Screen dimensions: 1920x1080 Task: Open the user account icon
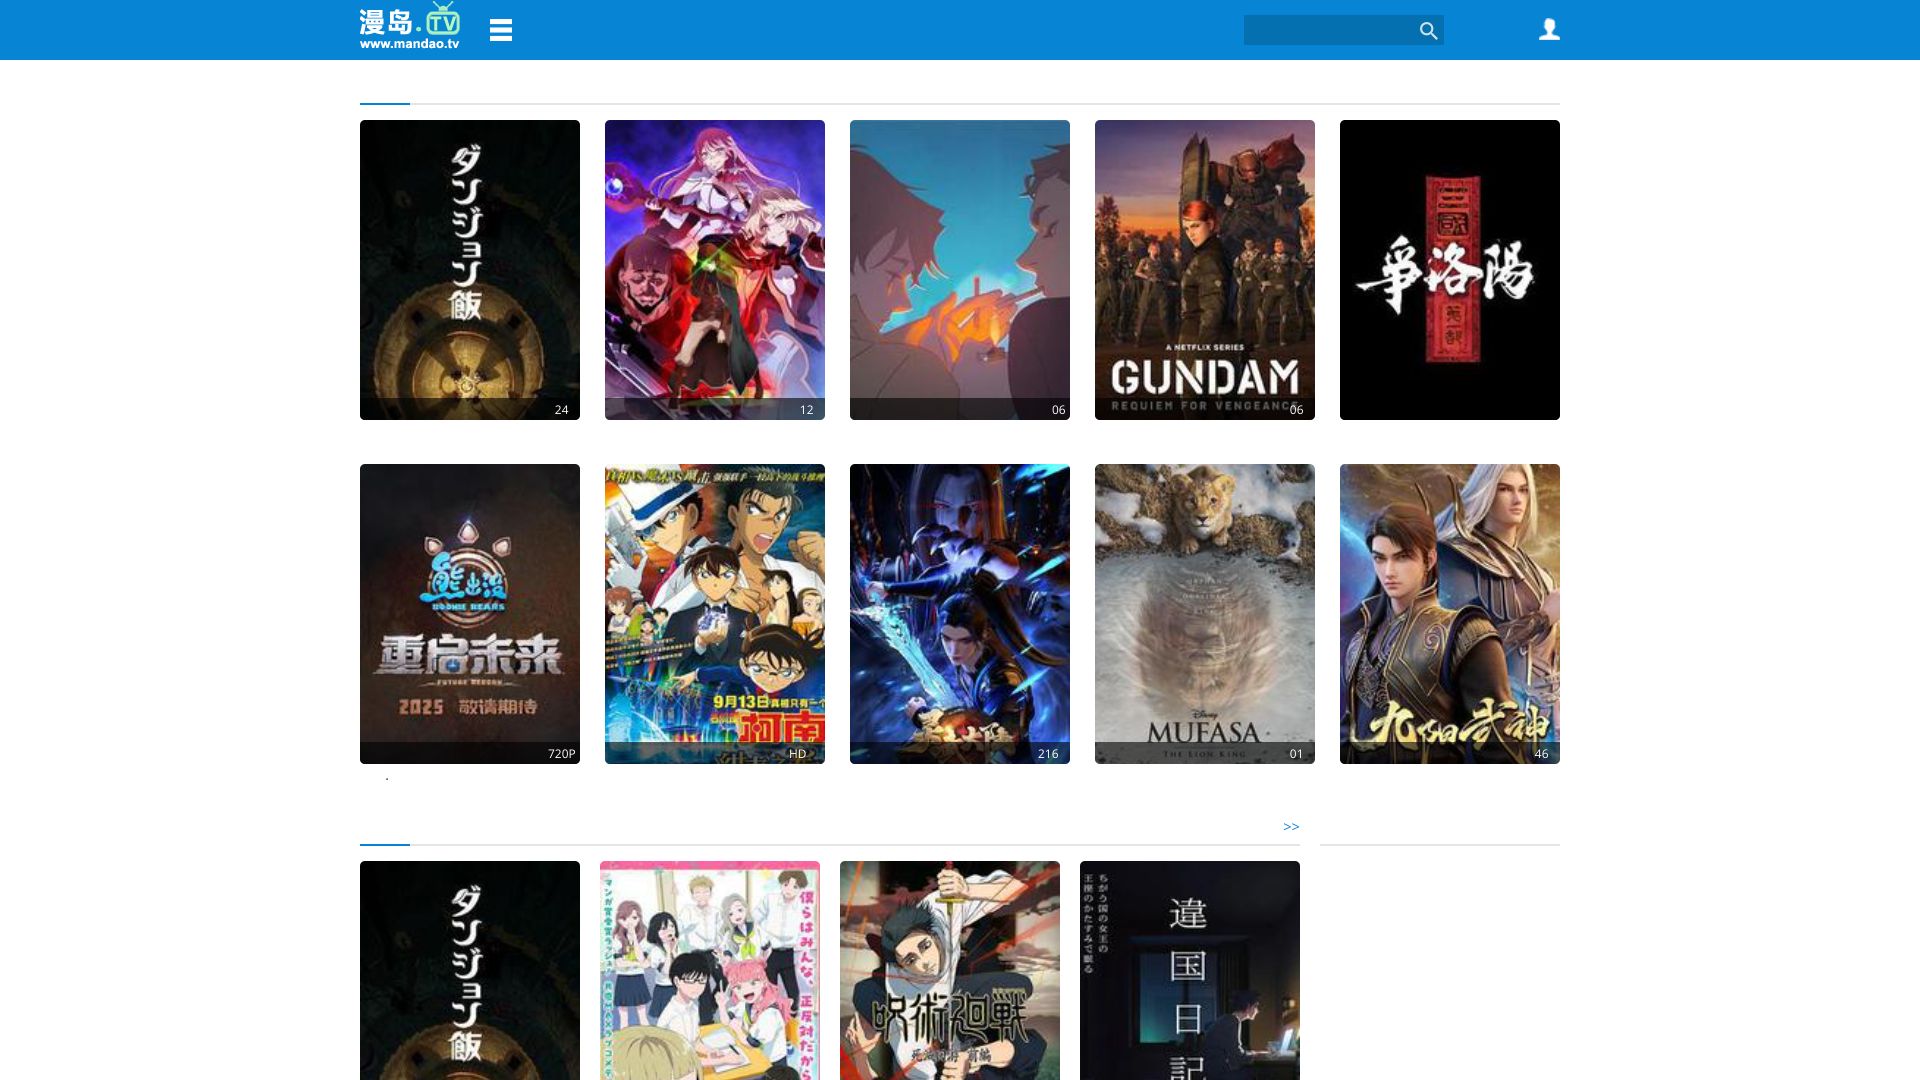pyautogui.click(x=1549, y=30)
